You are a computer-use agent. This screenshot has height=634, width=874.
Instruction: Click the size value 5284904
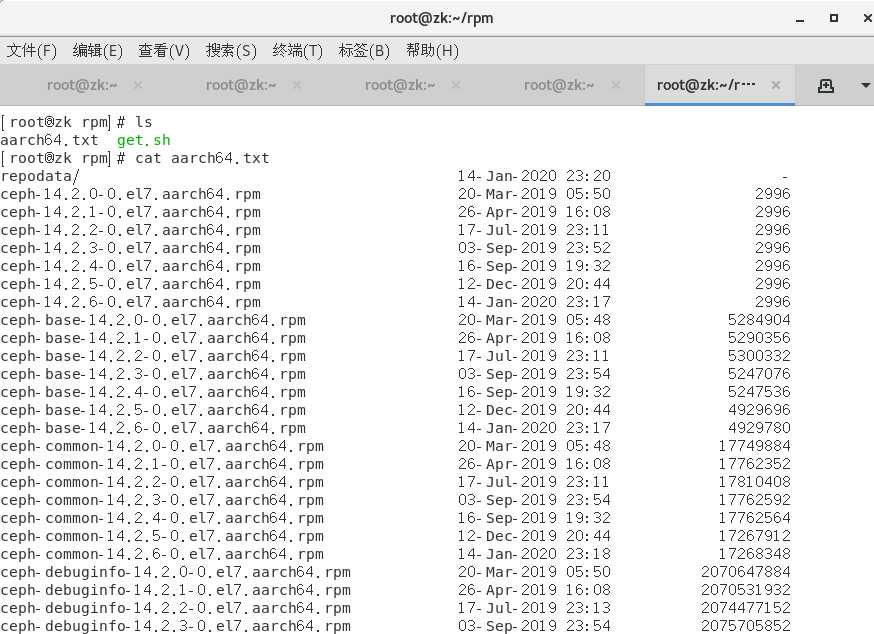pyautogui.click(x=759, y=320)
